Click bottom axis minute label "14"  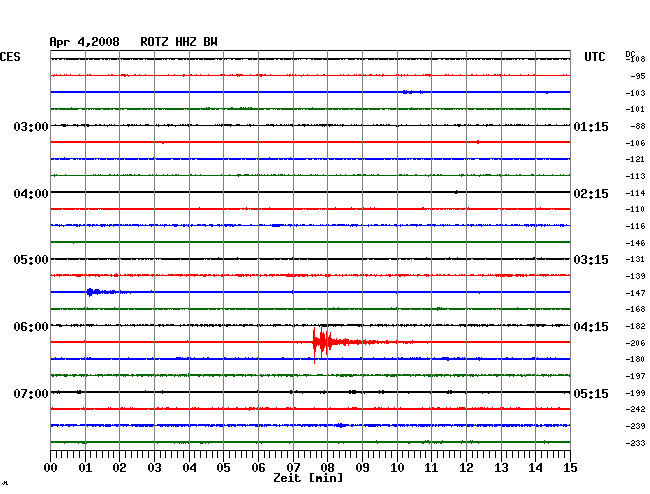[x=535, y=468]
